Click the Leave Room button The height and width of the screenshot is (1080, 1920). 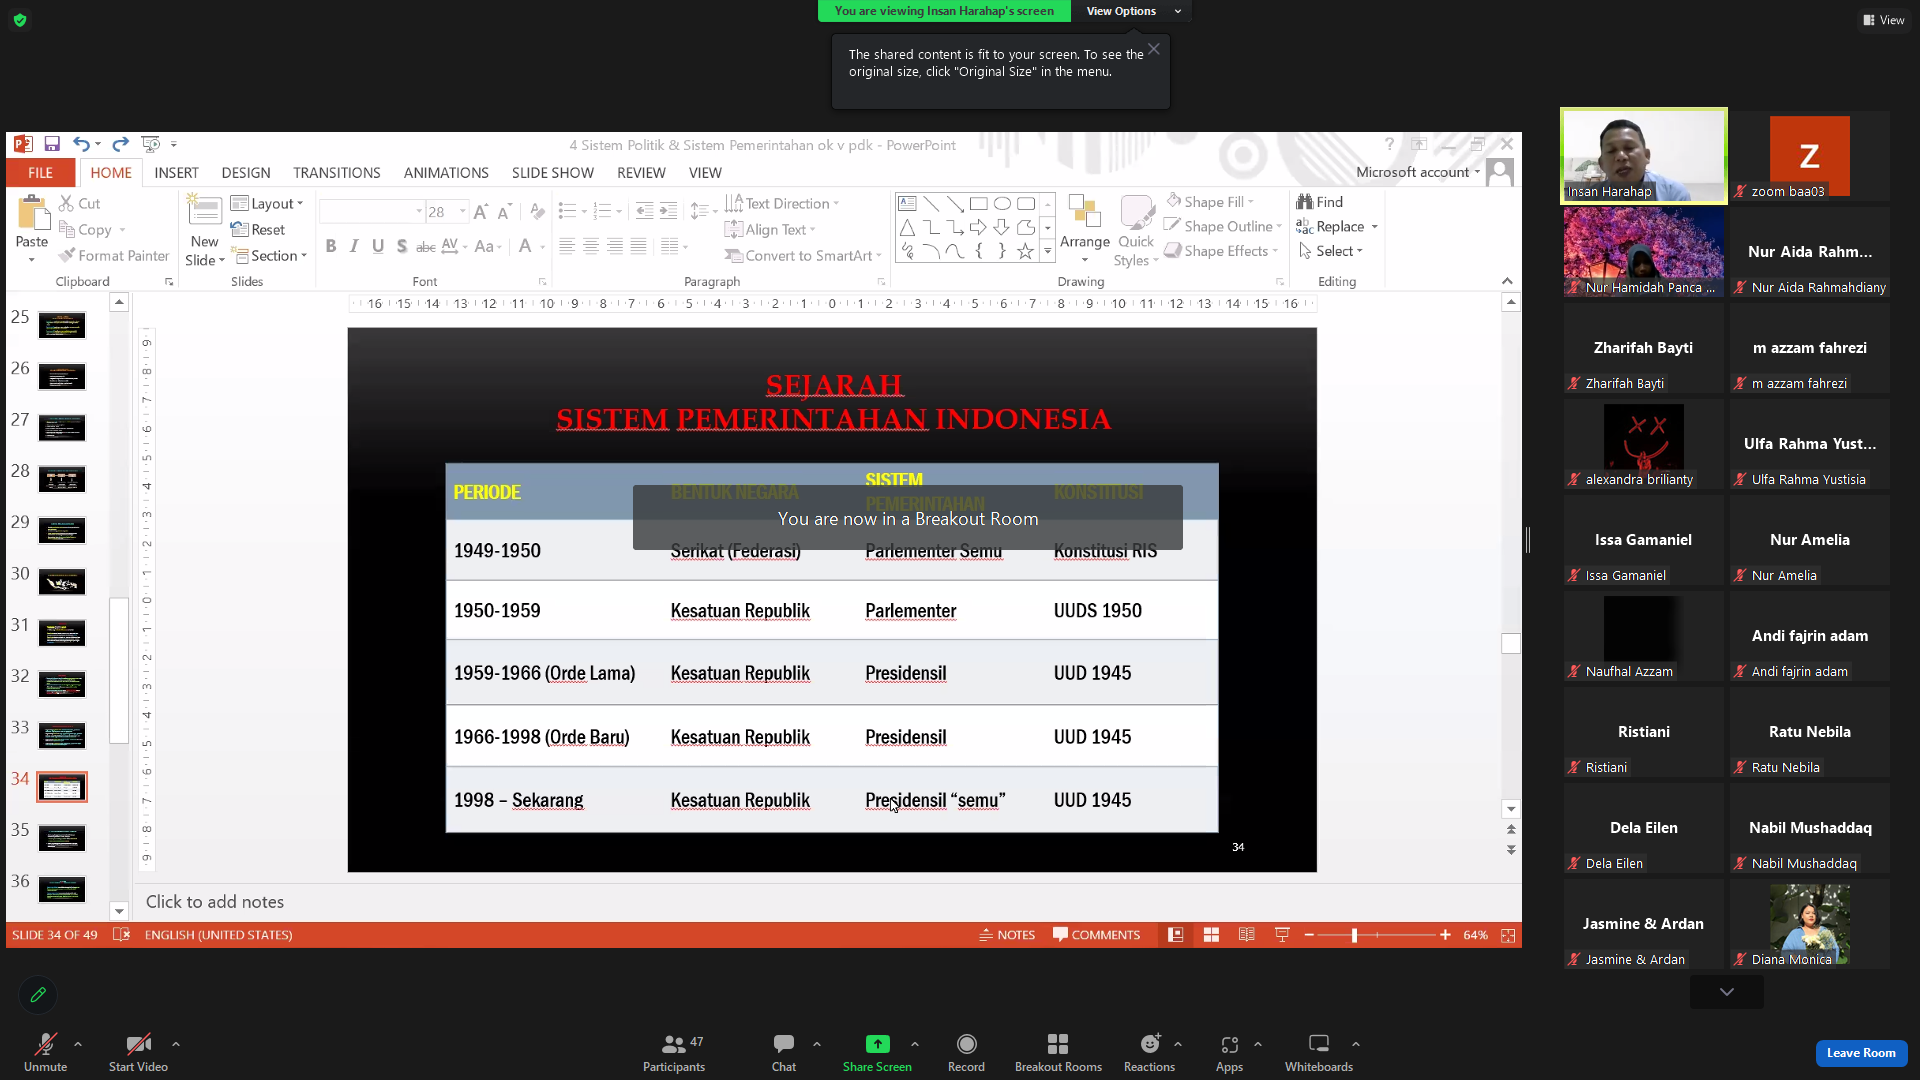pos(1861,1053)
